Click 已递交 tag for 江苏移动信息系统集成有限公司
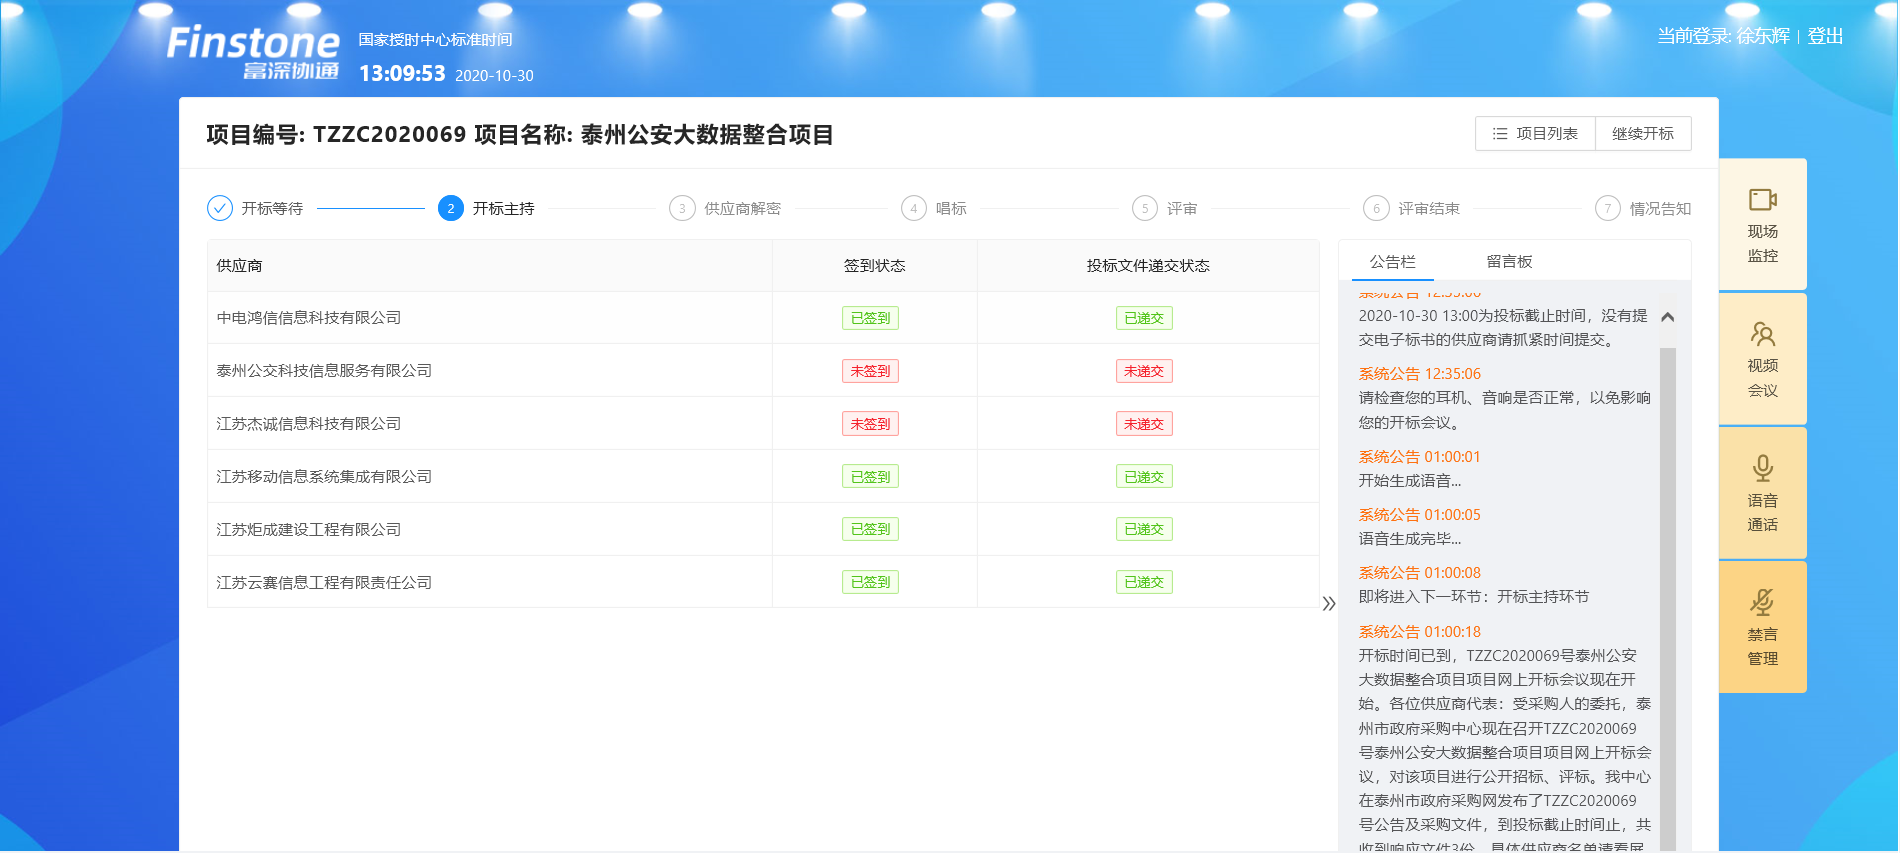Viewport: 1900px width, 853px height. pyautogui.click(x=1144, y=477)
